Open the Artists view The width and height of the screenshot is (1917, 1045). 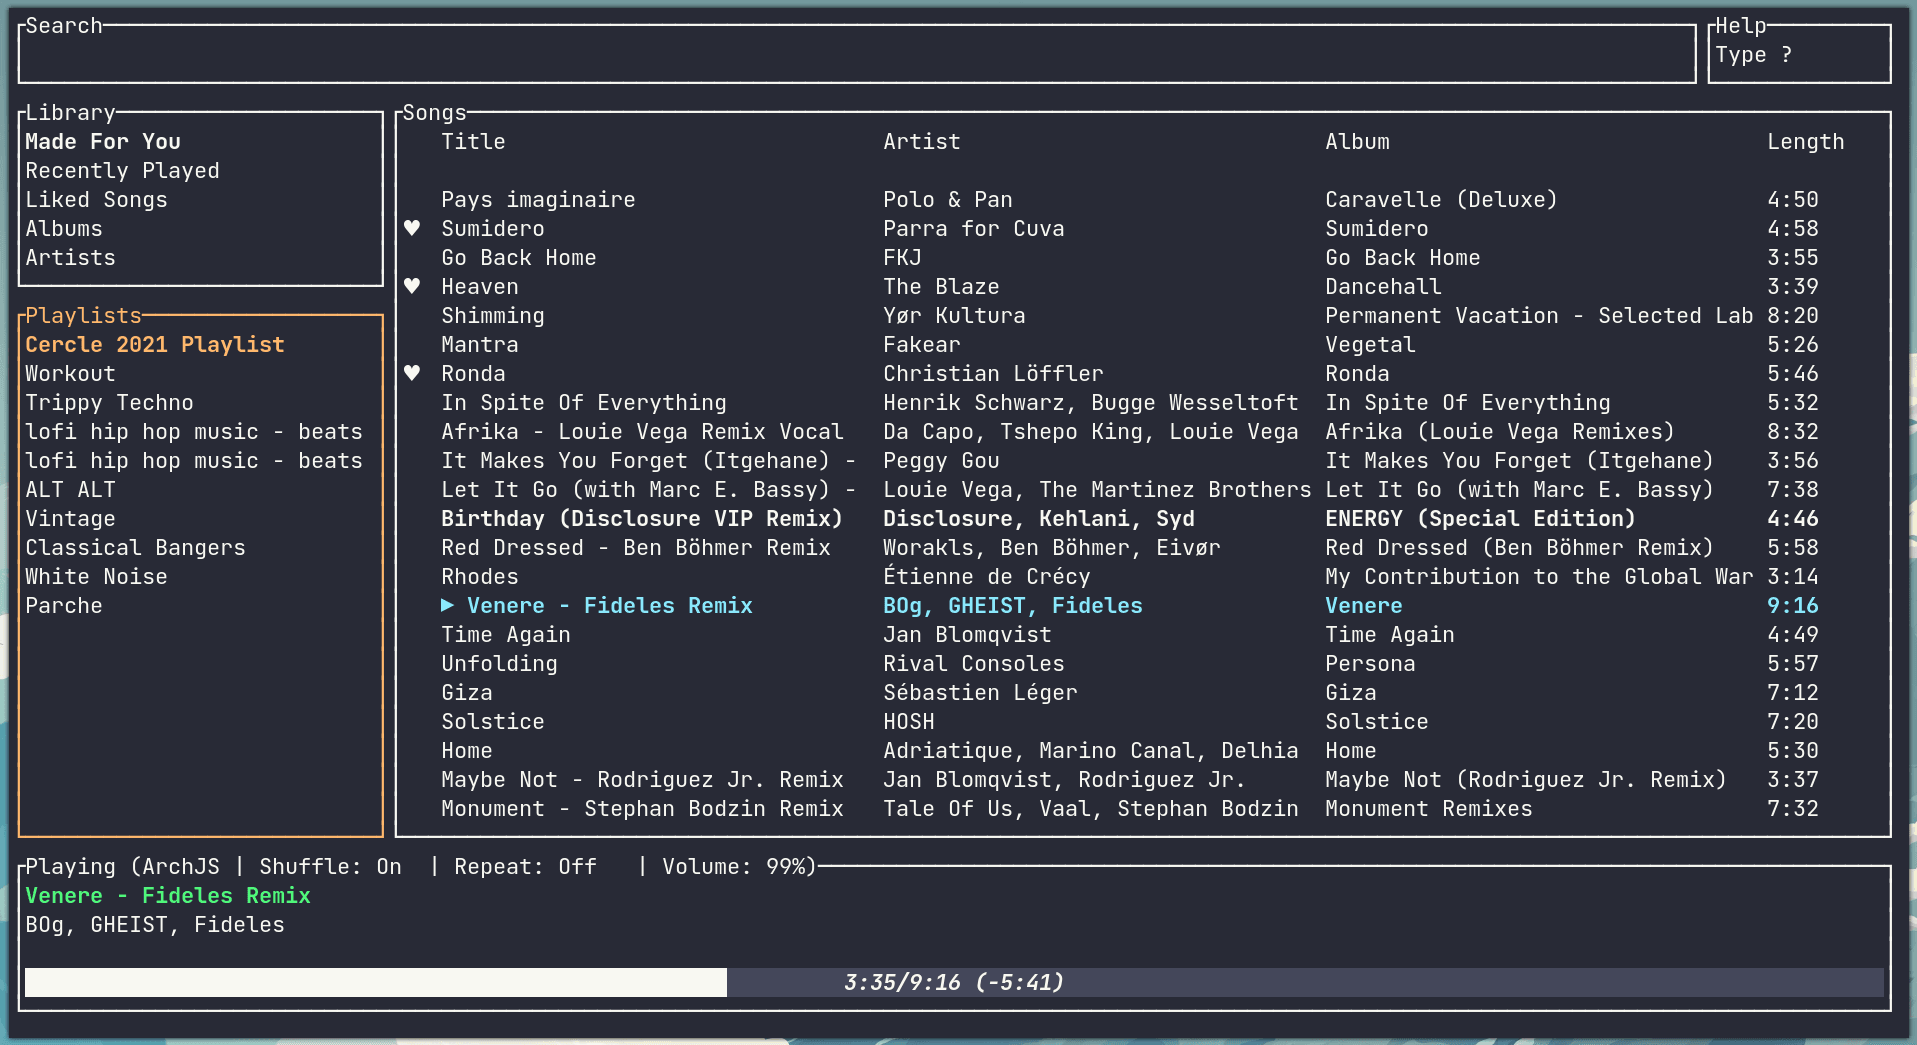pyautogui.click(x=70, y=257)
